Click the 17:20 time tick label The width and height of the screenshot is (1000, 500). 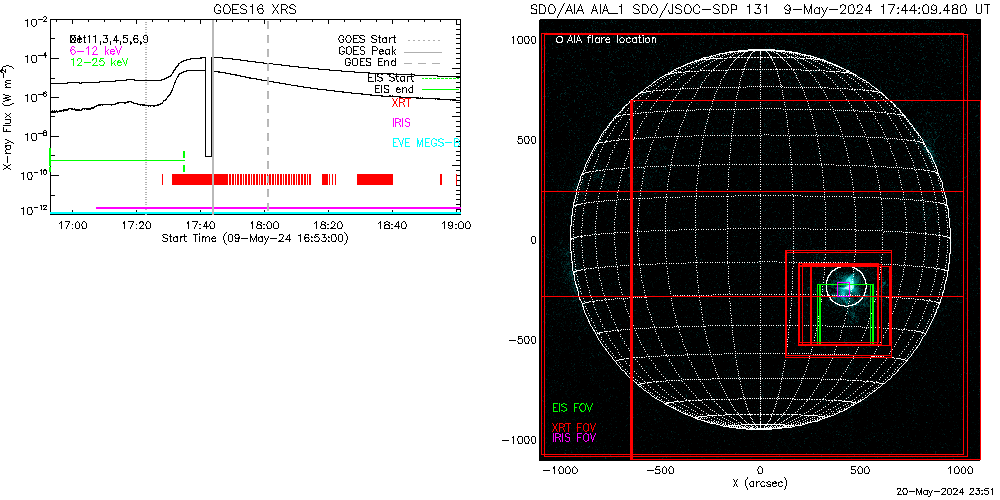(x=137, y=225)
